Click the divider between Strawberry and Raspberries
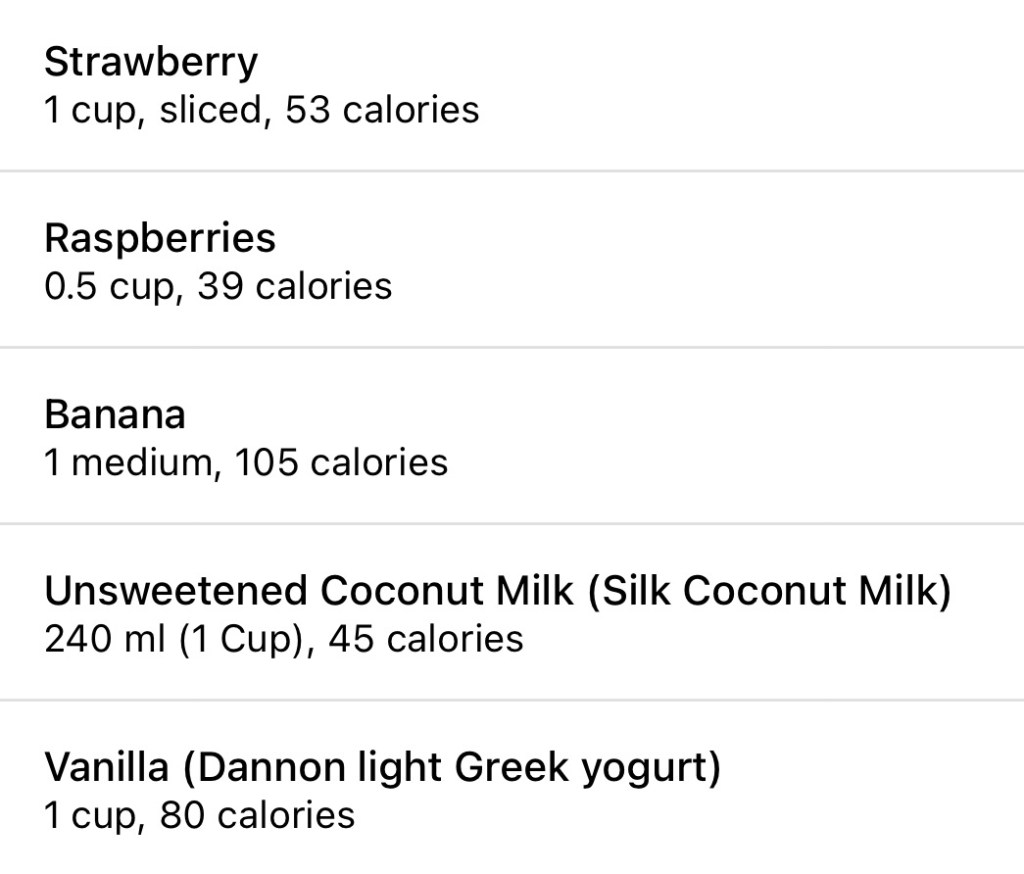Screen dimensions: 1024x874 [512, 171]
